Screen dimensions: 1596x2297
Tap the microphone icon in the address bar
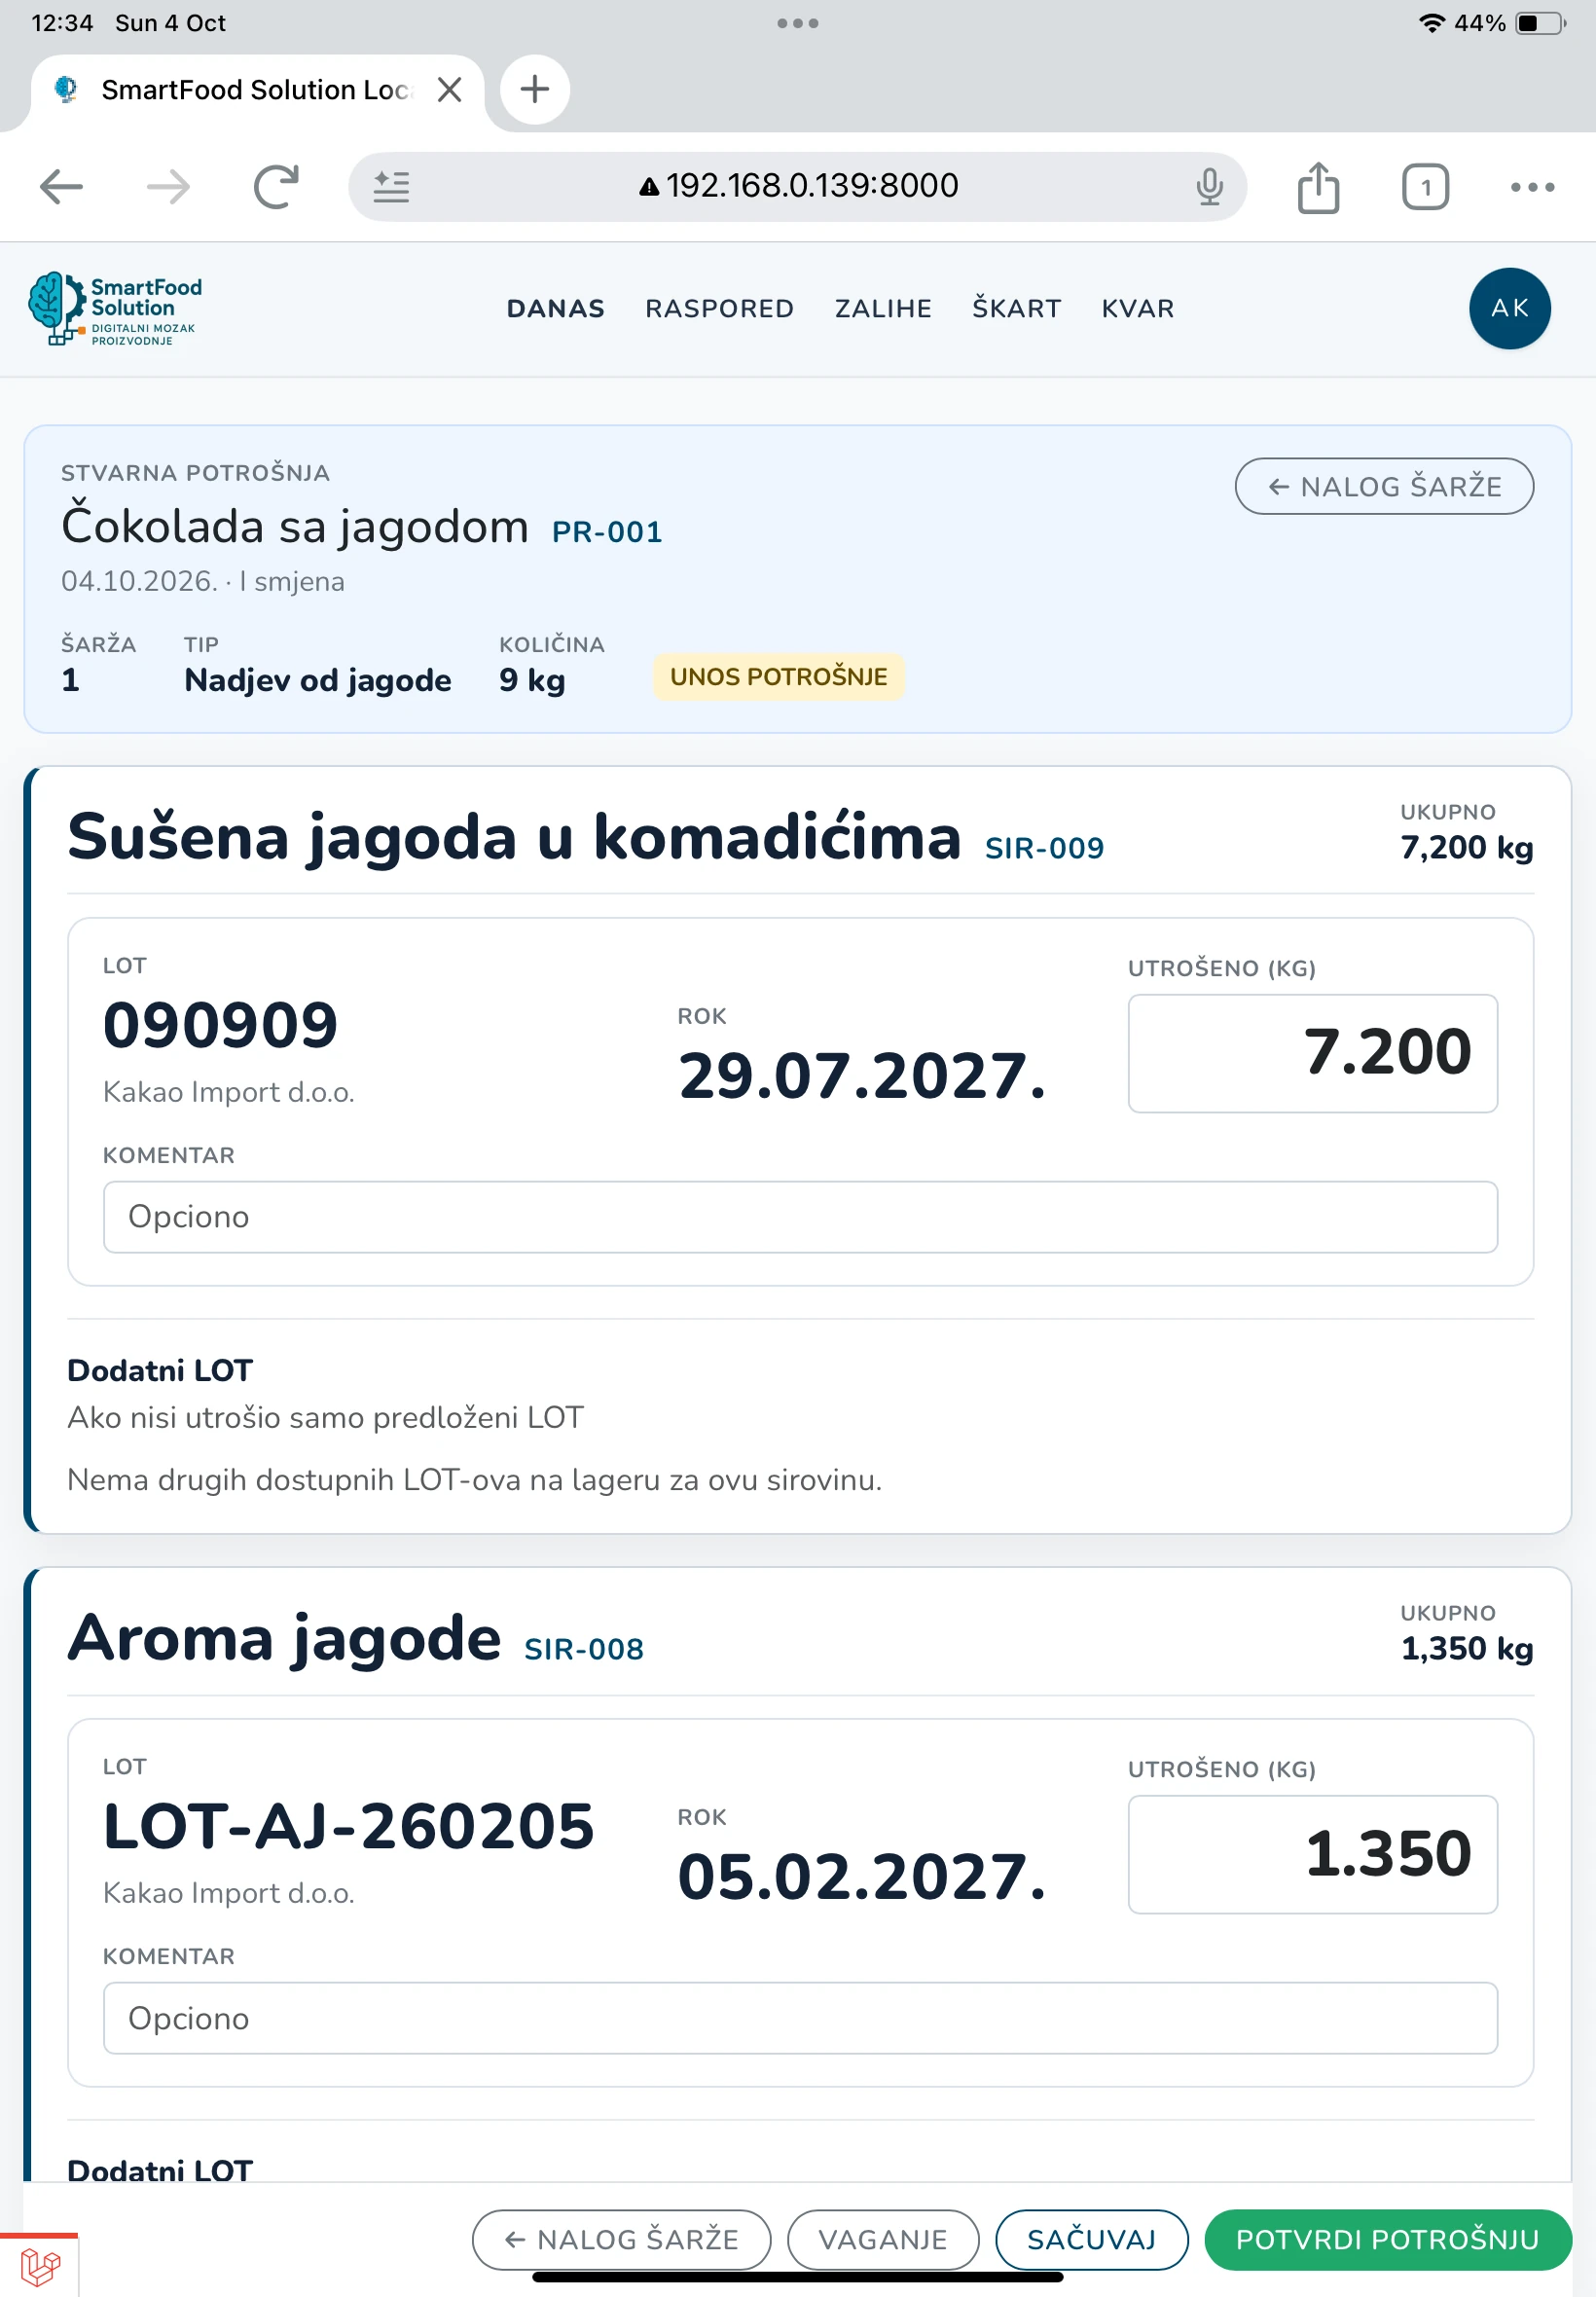pos(1209,186)
